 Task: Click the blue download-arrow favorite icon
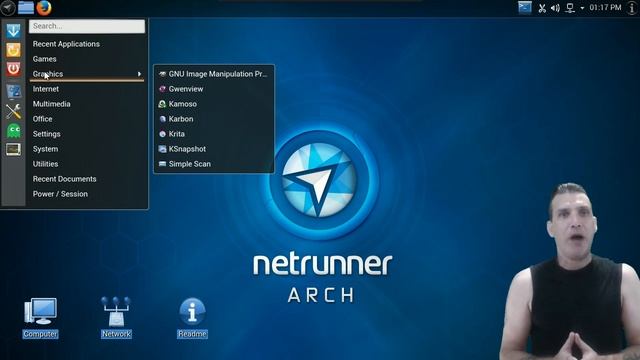[13, 31]
